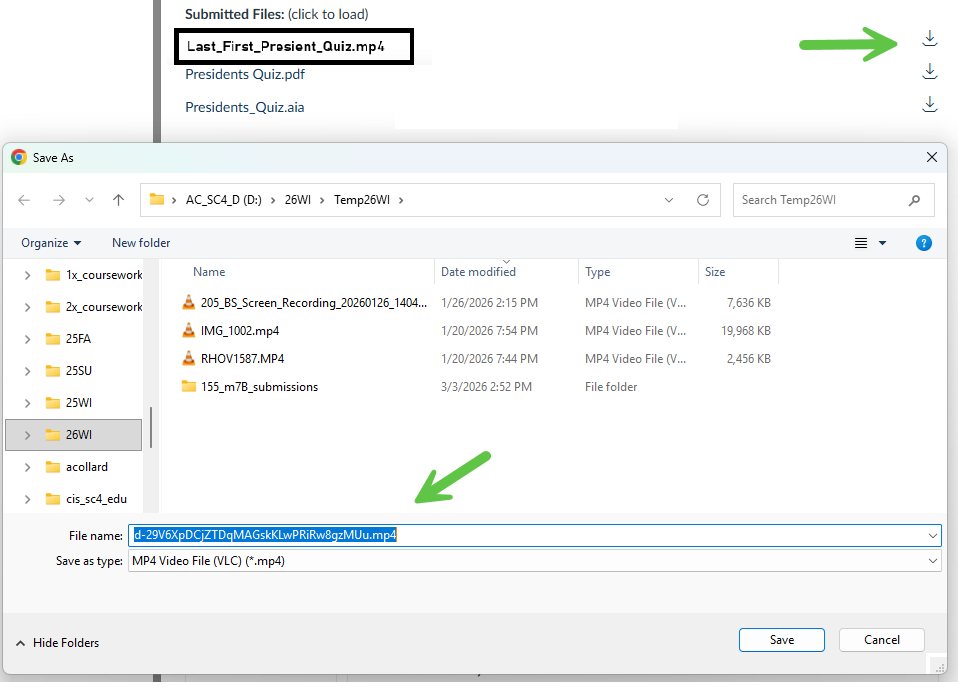The height and width of the screenshot is (687, 958).
Task: Select 26WI in breadcrumb path
Action: click(x=298, y=200)
